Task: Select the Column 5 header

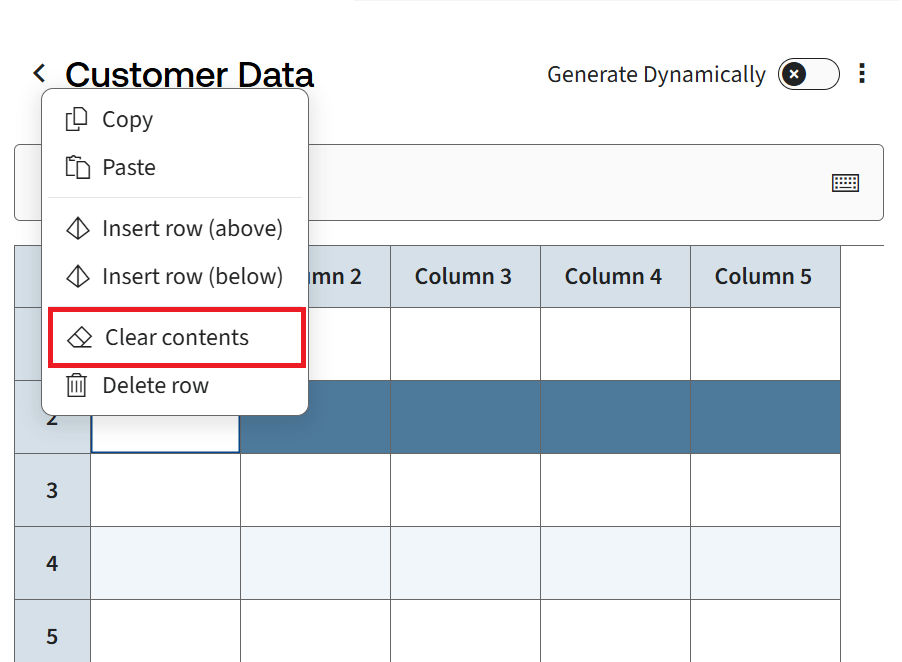Action: (764, 277)
